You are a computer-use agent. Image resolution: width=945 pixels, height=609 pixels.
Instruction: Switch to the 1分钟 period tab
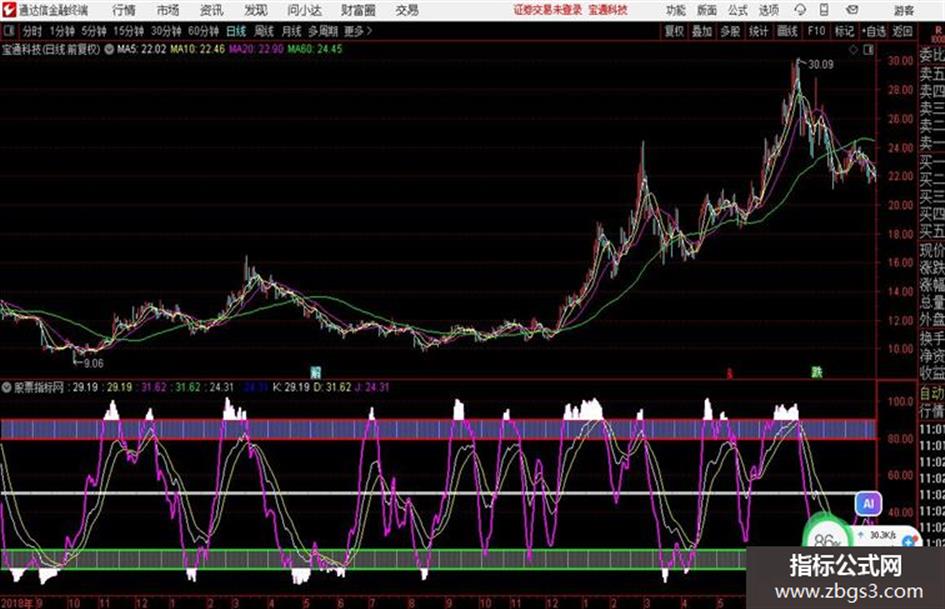coord(61,31)
